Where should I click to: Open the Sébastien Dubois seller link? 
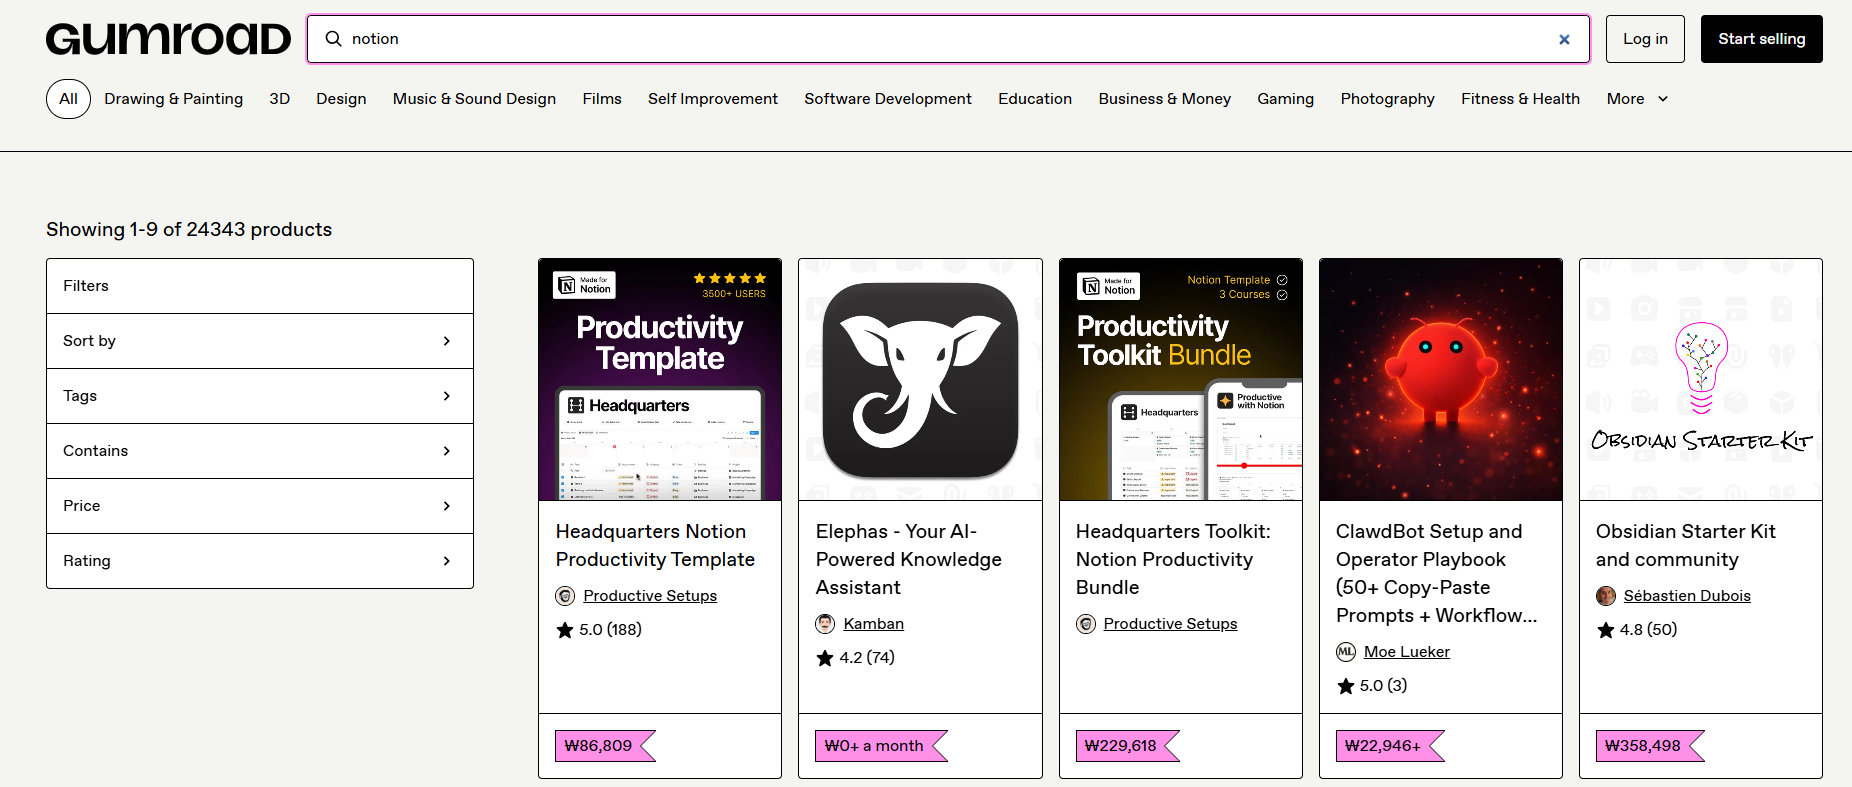[1687, 596]
